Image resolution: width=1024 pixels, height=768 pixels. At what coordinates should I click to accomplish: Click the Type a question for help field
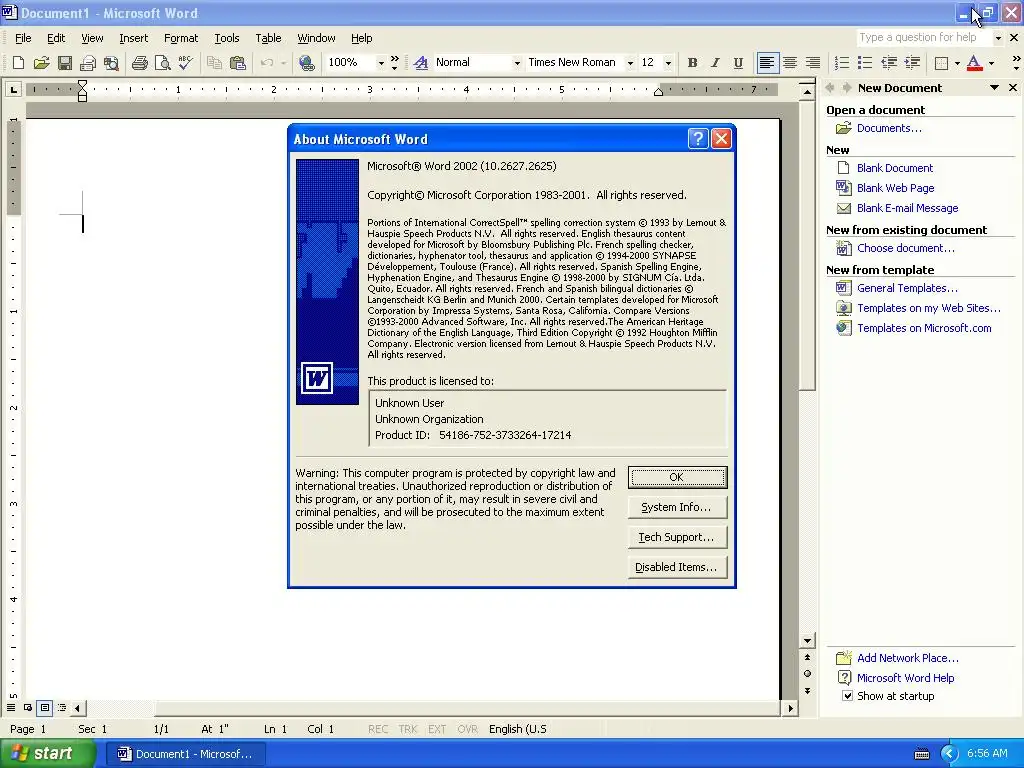point(923,38)
